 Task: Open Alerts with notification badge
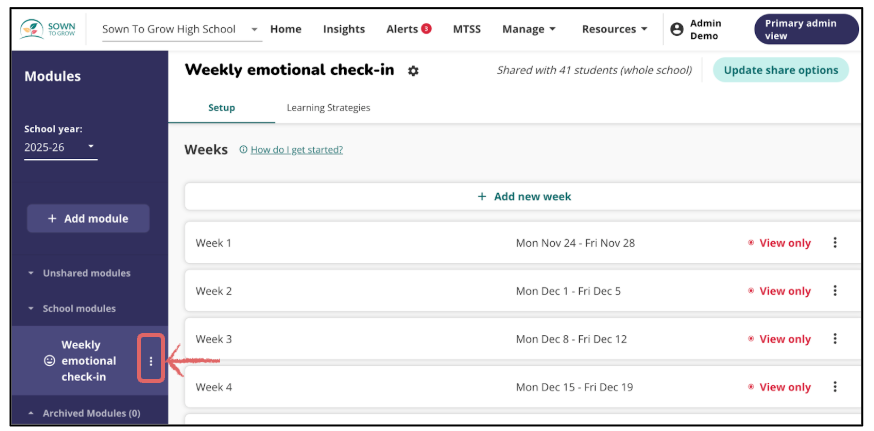(408, 29)
